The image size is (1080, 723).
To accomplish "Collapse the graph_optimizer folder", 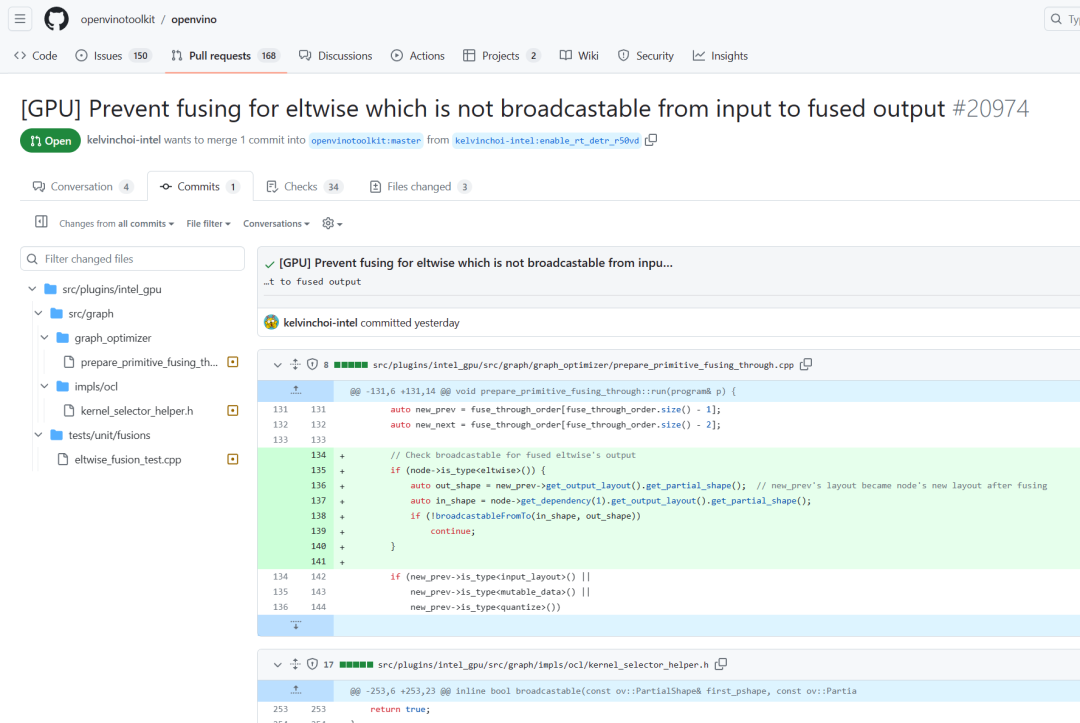I will coord(44,337).
